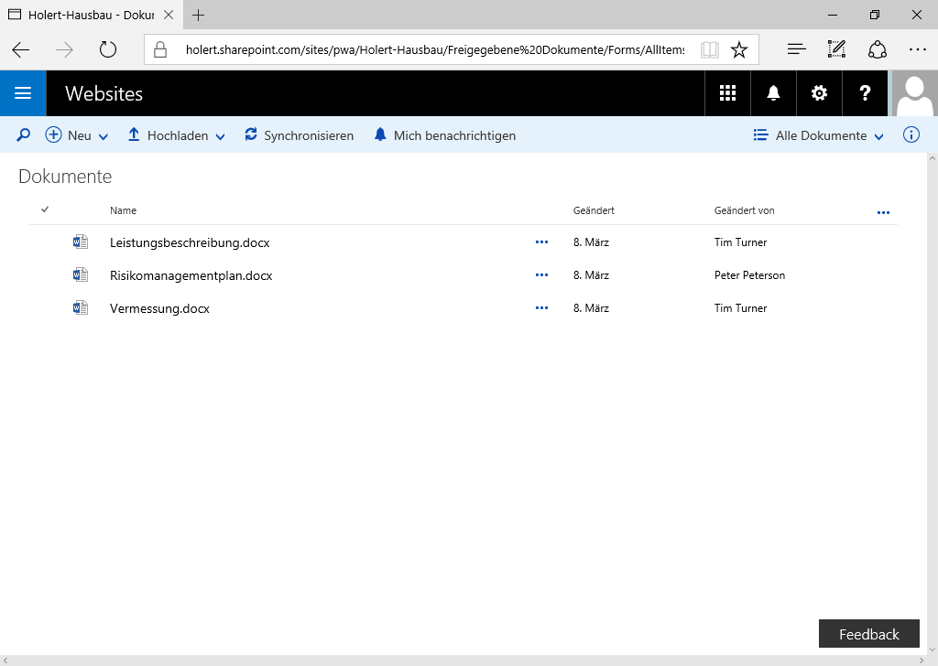Viewport: 938px width, 666px height.
Task: Toggle reading view book icon
Action: pos(709,50)
